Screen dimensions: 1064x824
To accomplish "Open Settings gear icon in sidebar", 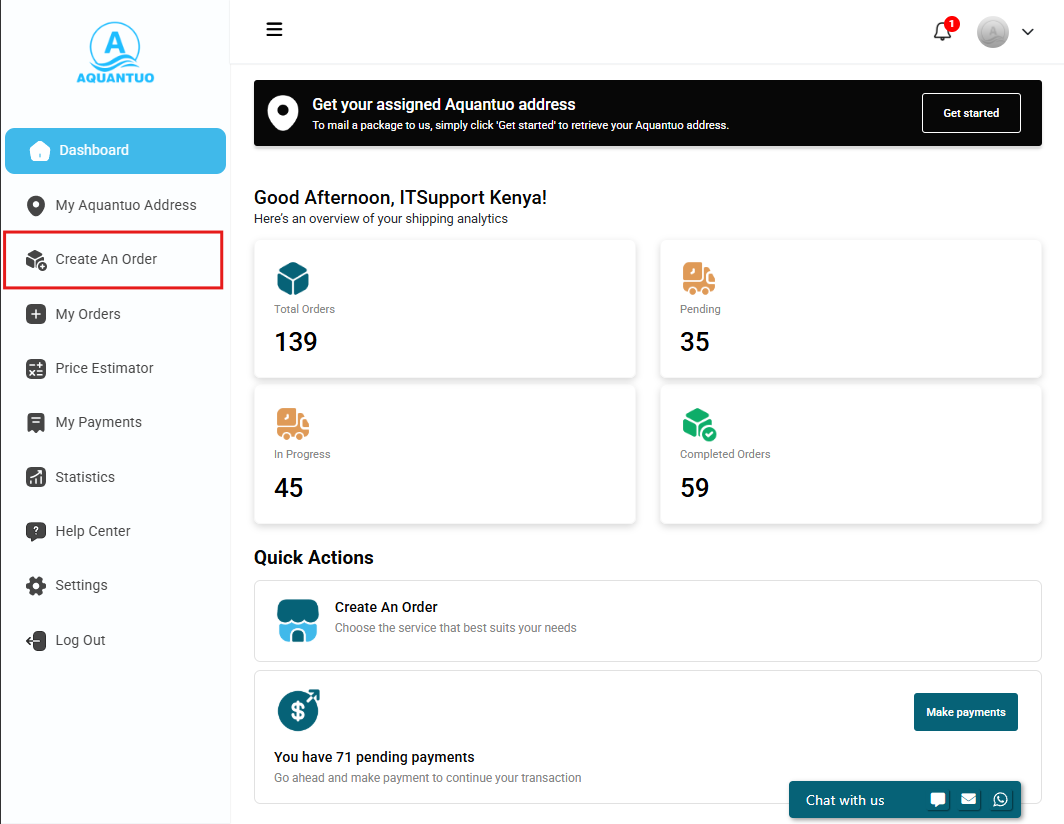I will [36, 586].
